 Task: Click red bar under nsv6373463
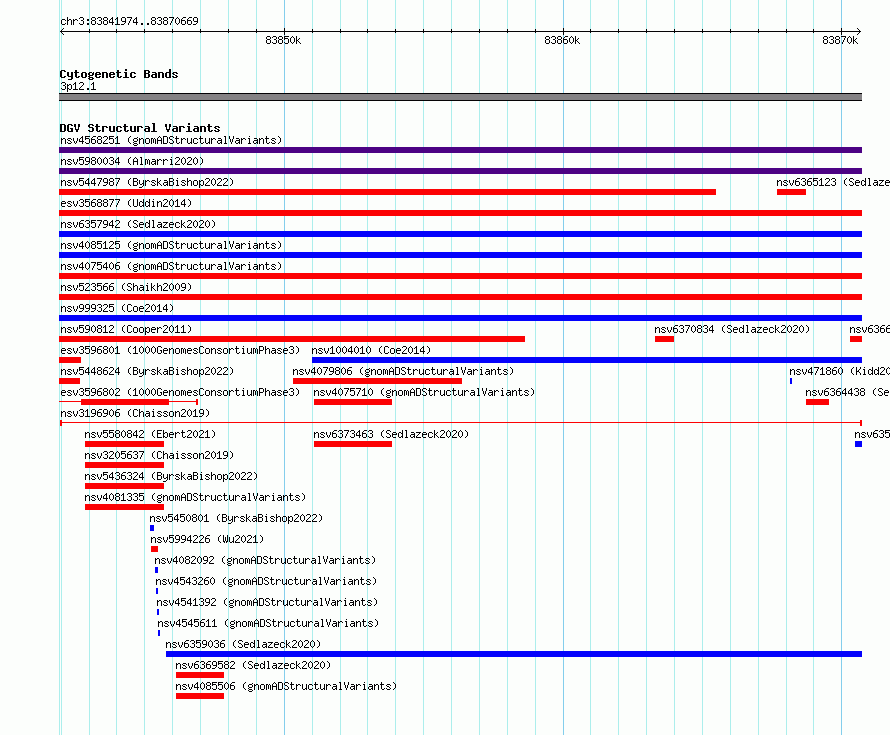click(x=353, y=444)
